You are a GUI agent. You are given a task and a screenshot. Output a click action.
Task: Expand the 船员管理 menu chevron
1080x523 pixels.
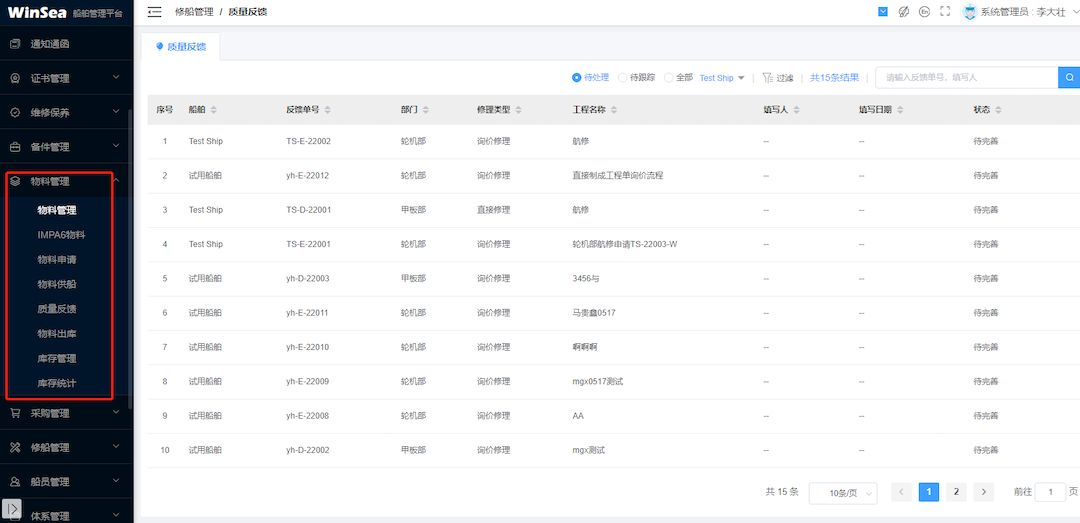[116, 481]
